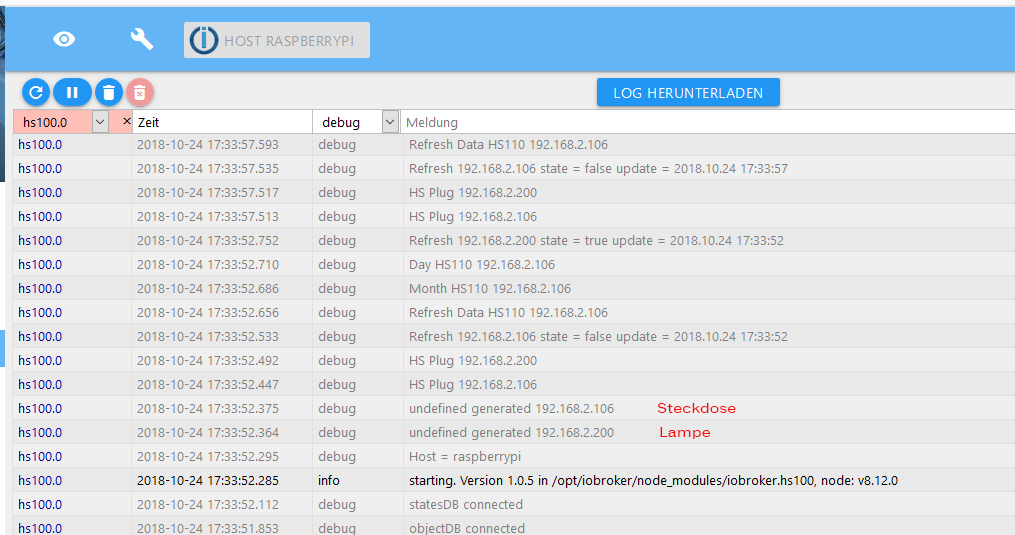Image resolution: width=1015 pixels, height=535 pixels.
Task: Click hs100.0 link in statesDB connected row
Action: click(40, 504)
